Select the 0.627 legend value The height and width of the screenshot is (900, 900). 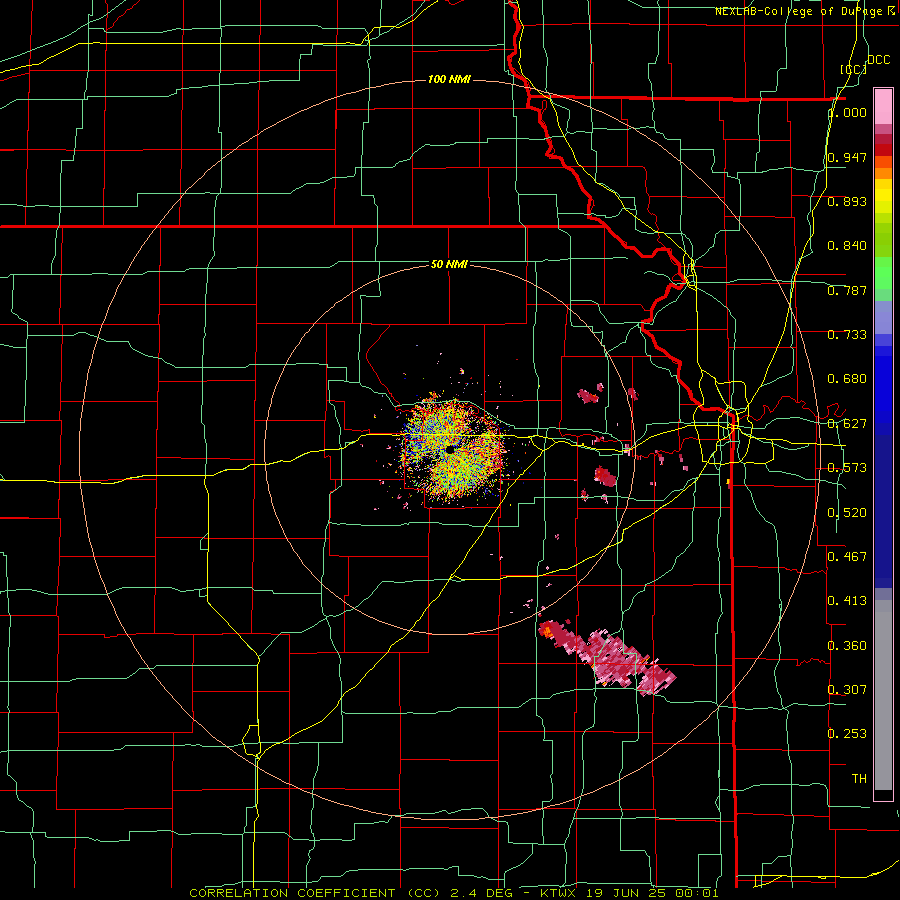pyautogui.click(x=847, y=424)
